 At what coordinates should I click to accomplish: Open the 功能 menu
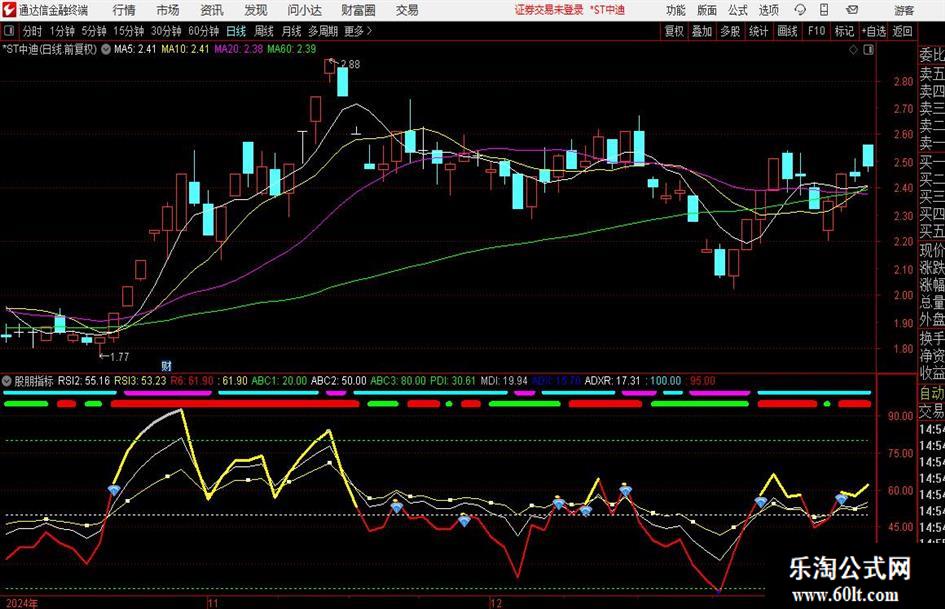point(676,10)
